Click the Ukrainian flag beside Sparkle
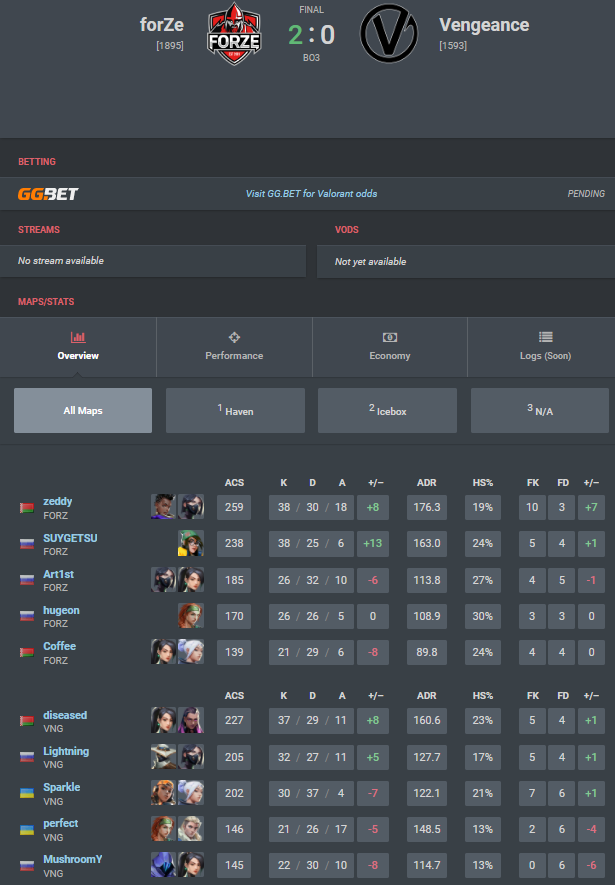This screenshot has height=885, width=615. (x=27, y=794)
